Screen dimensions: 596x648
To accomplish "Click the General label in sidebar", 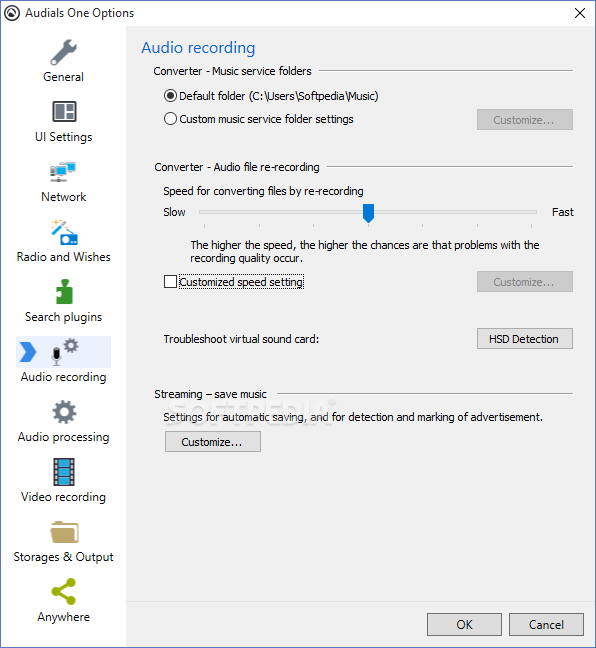I will coord(63,77).
